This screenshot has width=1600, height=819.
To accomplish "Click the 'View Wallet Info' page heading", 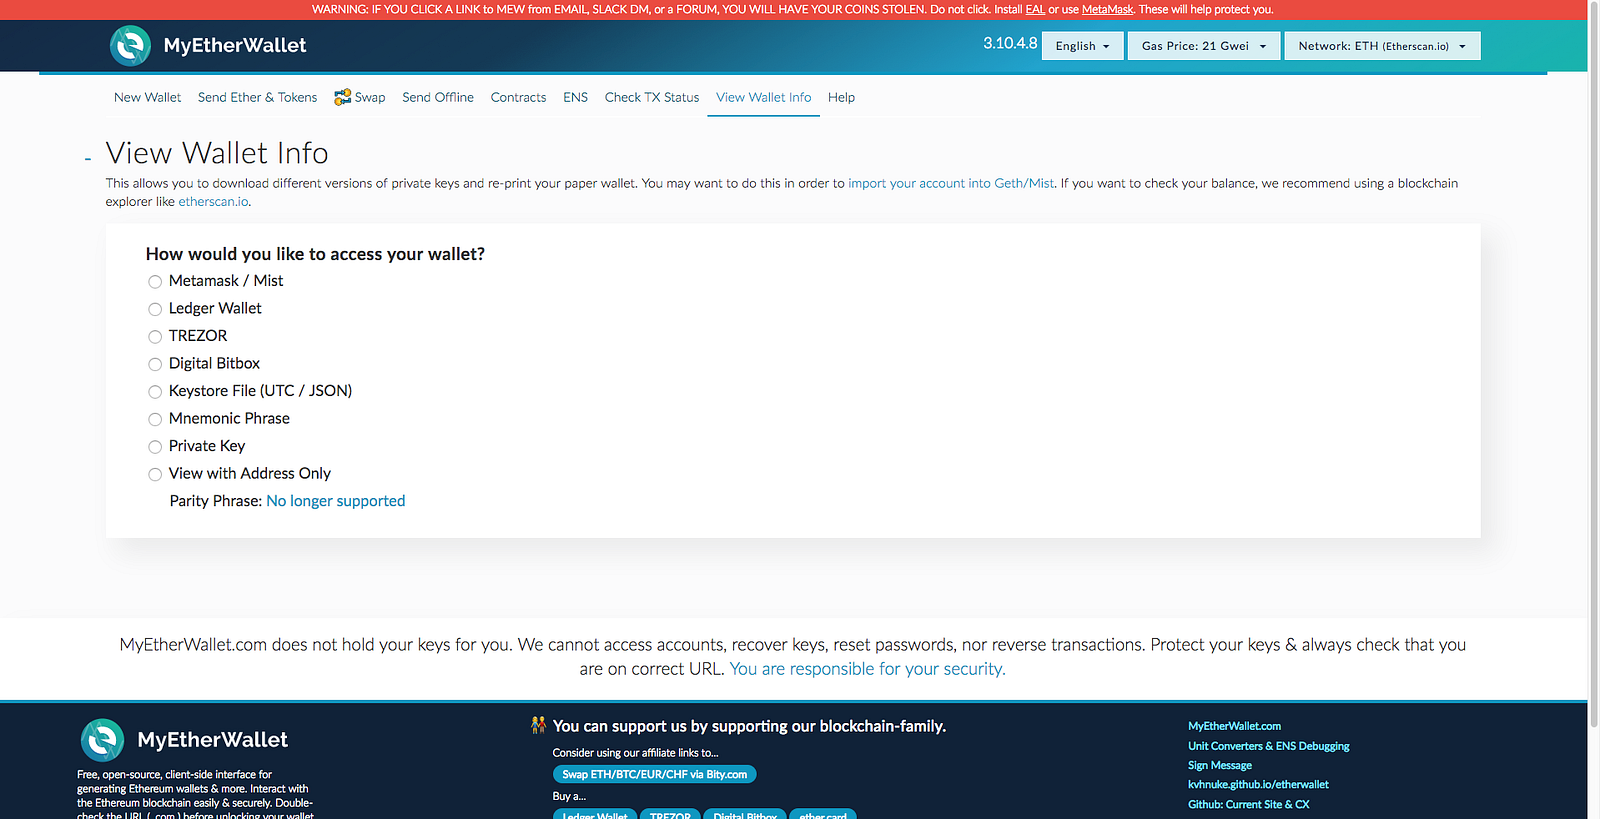I will (217, 153).
